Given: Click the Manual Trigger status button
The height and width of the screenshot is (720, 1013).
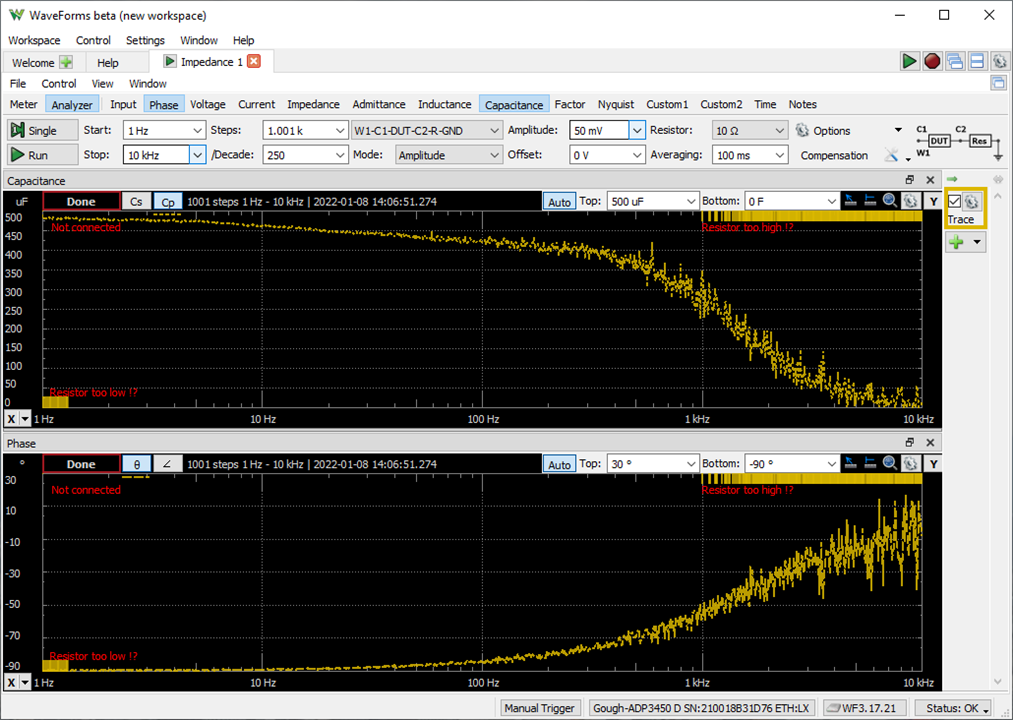Looking at the screenshot, I should (x=539, y=708).
